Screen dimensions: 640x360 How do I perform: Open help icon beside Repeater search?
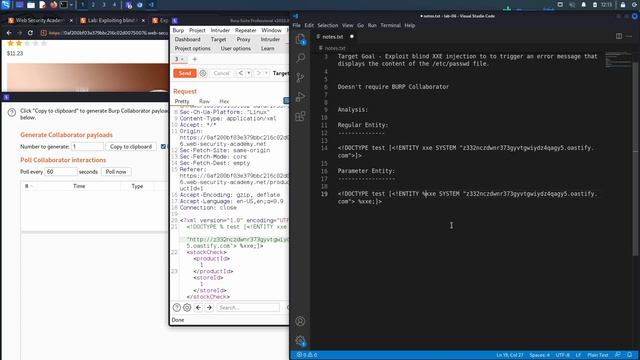177,307
